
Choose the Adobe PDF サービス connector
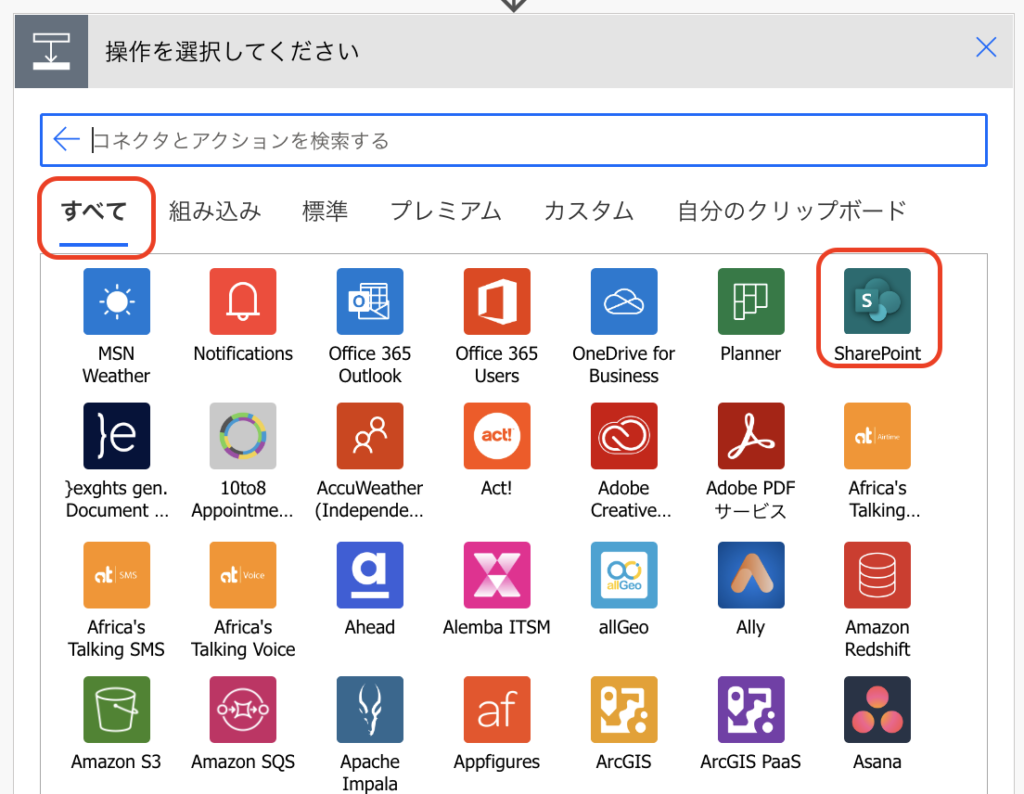point(751,436)
